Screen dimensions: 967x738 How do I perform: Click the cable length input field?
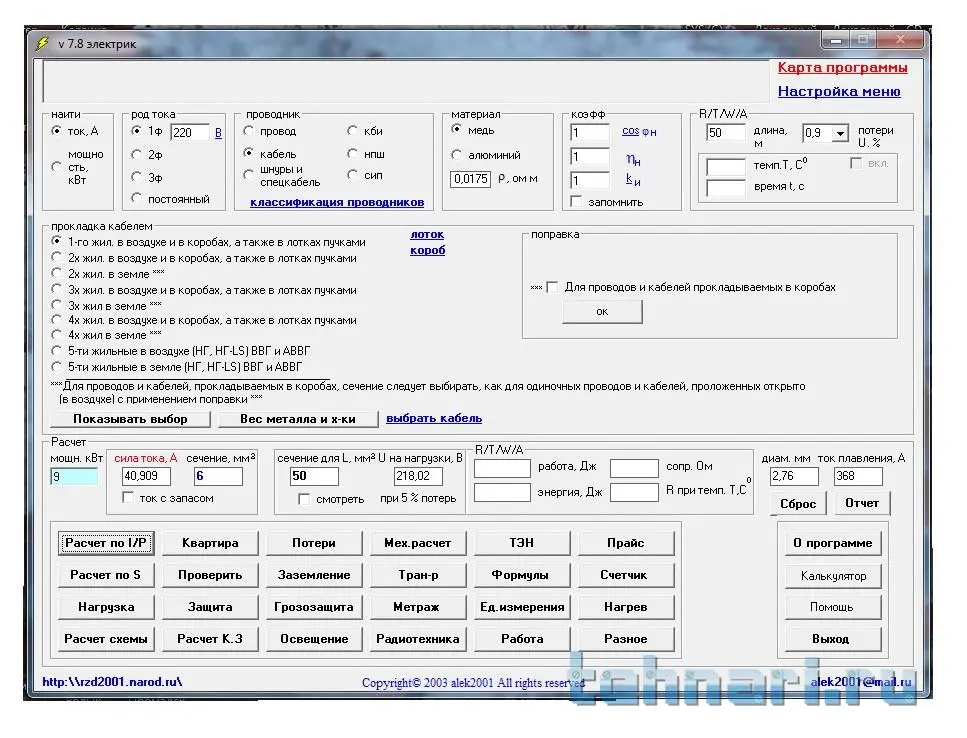[726, 132]
